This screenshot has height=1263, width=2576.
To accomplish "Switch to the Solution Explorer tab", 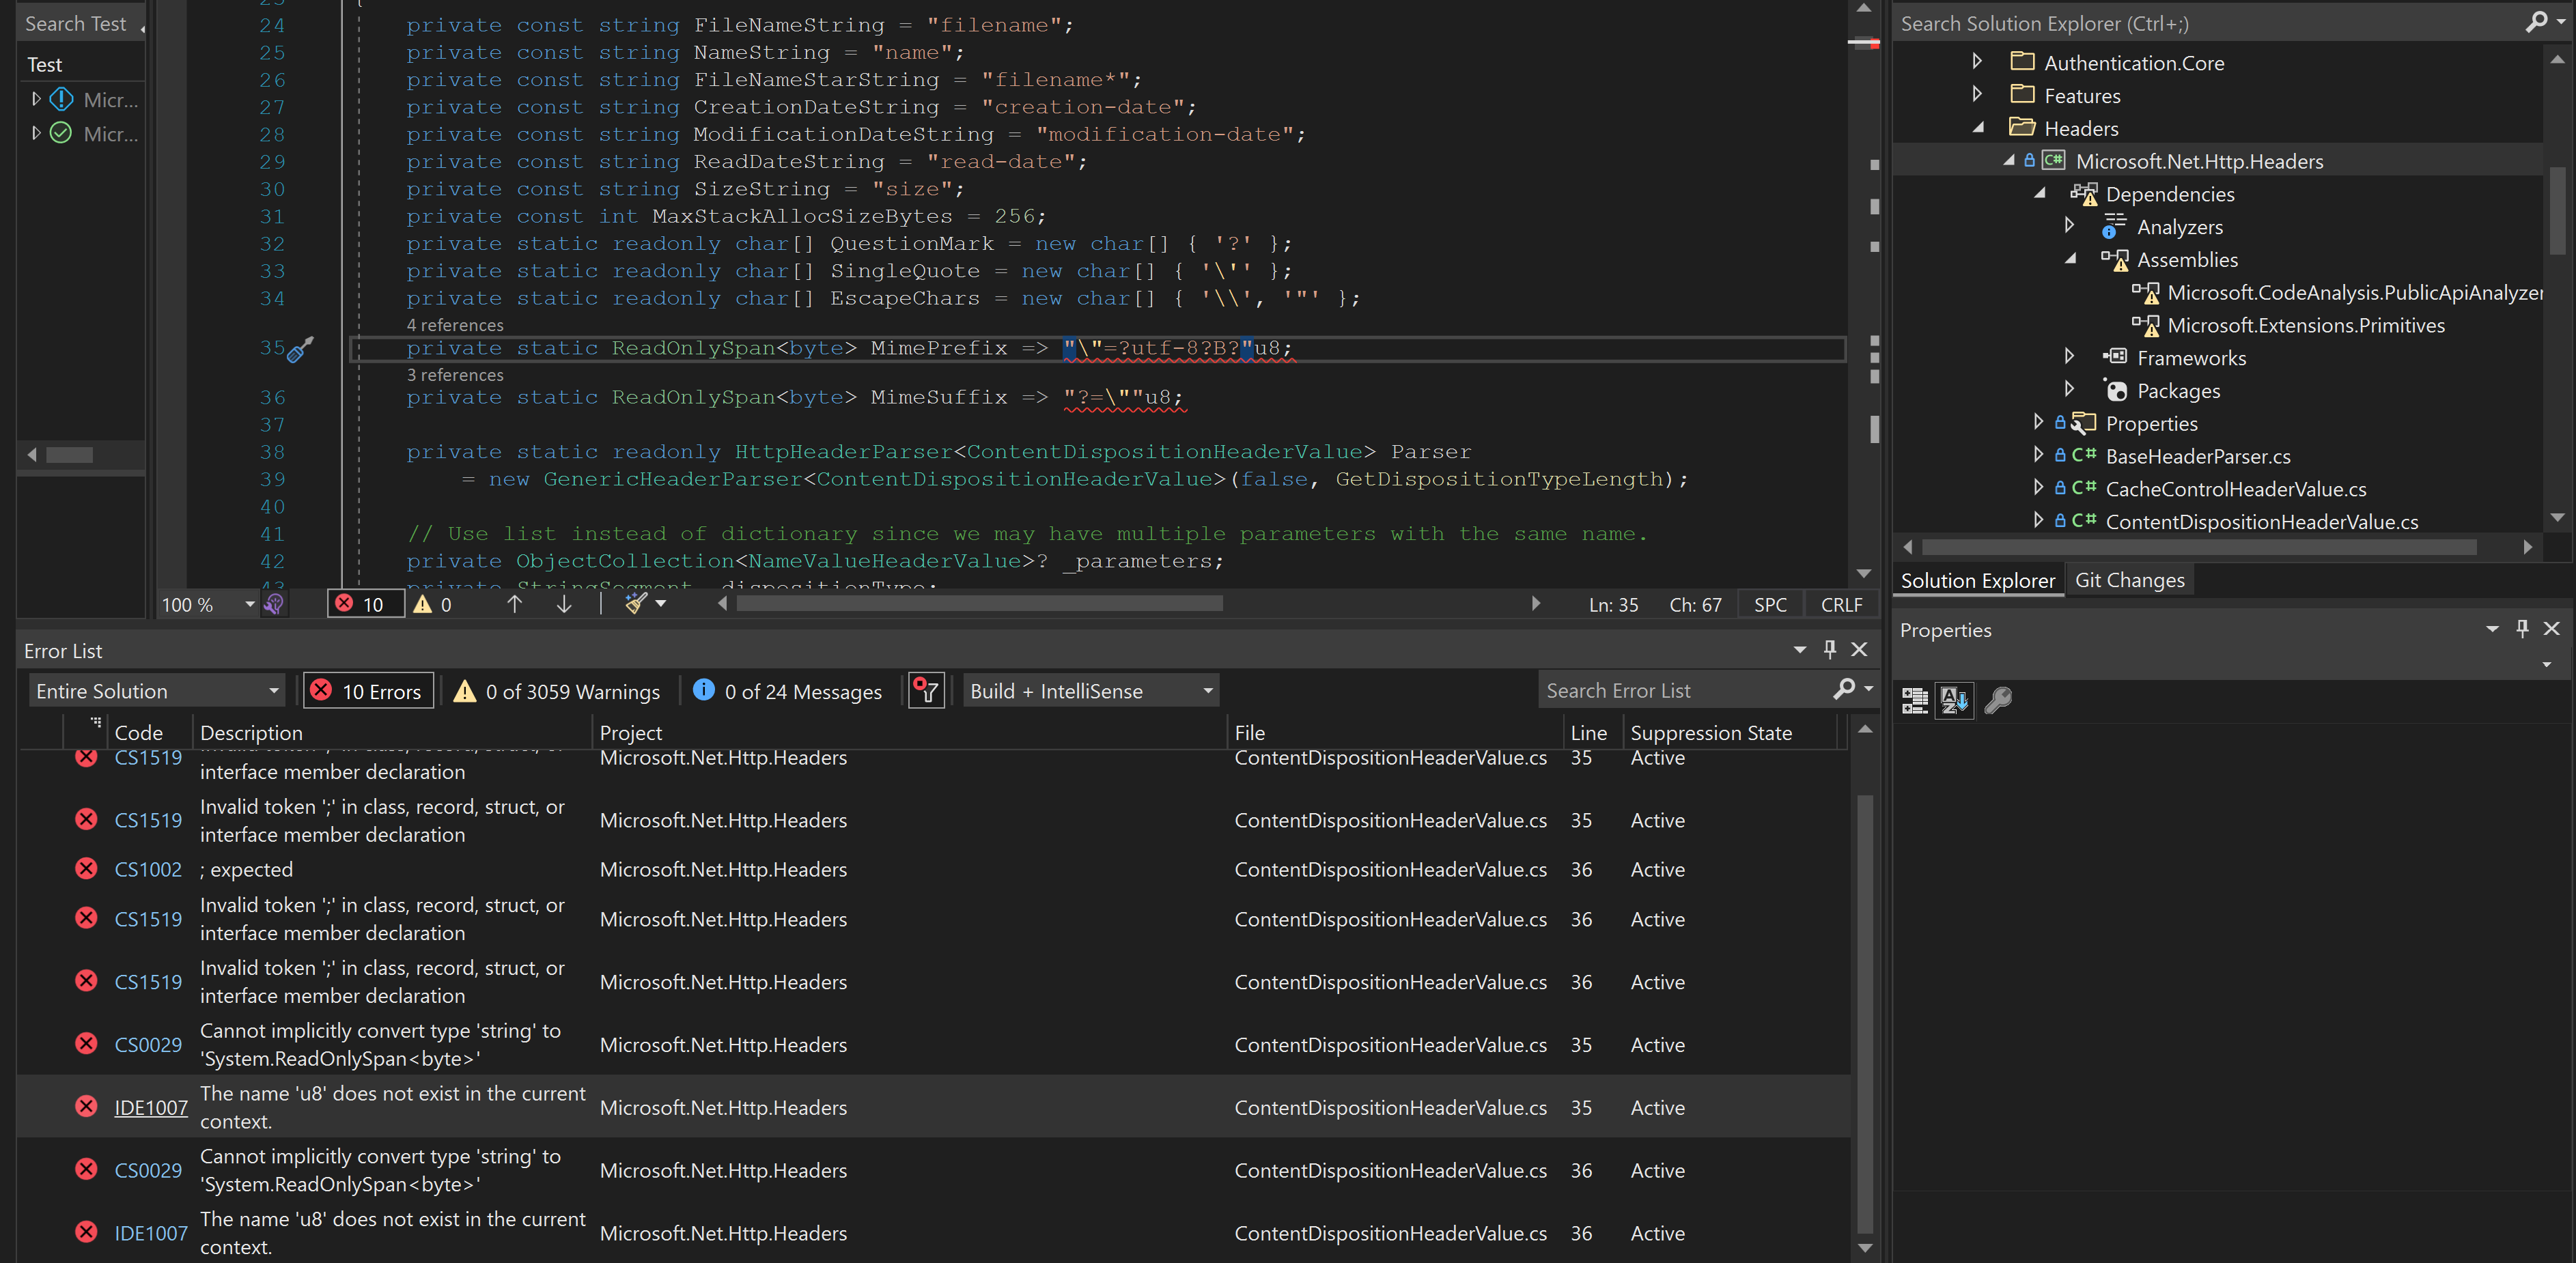I will (1978, 580).
